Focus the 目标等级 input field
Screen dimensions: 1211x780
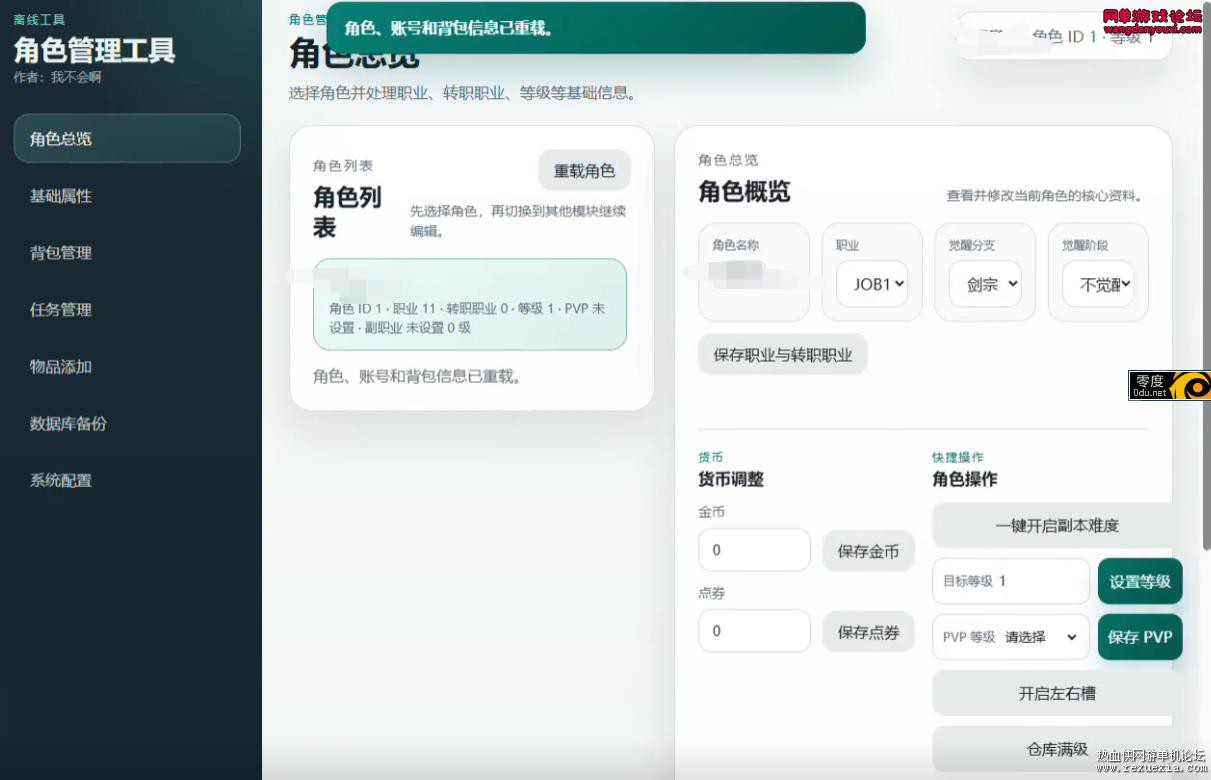[x=1011, y=581]
